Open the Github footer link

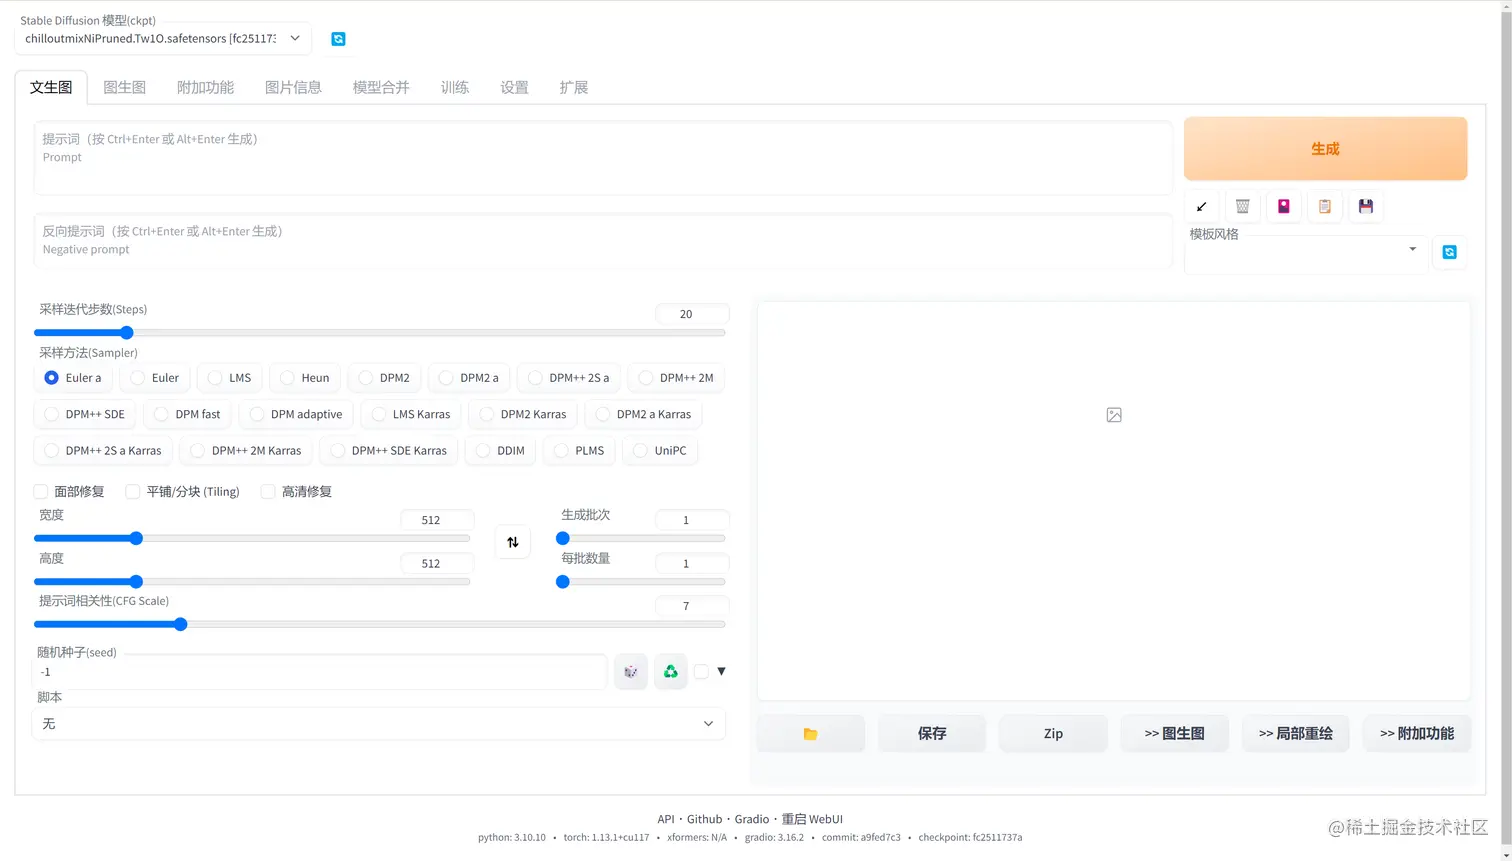704,819
